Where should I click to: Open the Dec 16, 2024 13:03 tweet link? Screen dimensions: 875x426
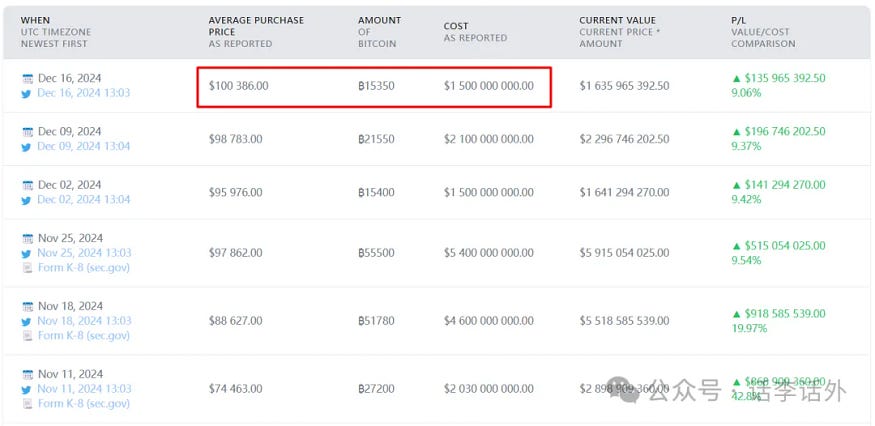coord(84,93)
